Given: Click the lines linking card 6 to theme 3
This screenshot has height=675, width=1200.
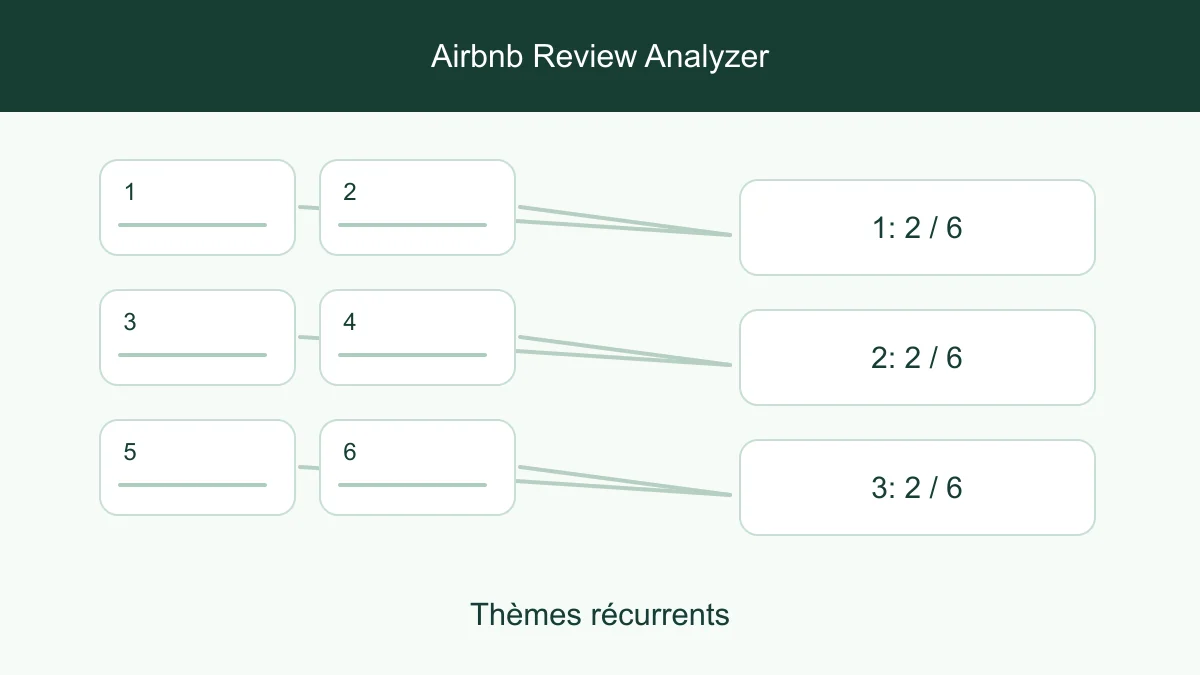Looking at the screenshot, I should 625,481.
